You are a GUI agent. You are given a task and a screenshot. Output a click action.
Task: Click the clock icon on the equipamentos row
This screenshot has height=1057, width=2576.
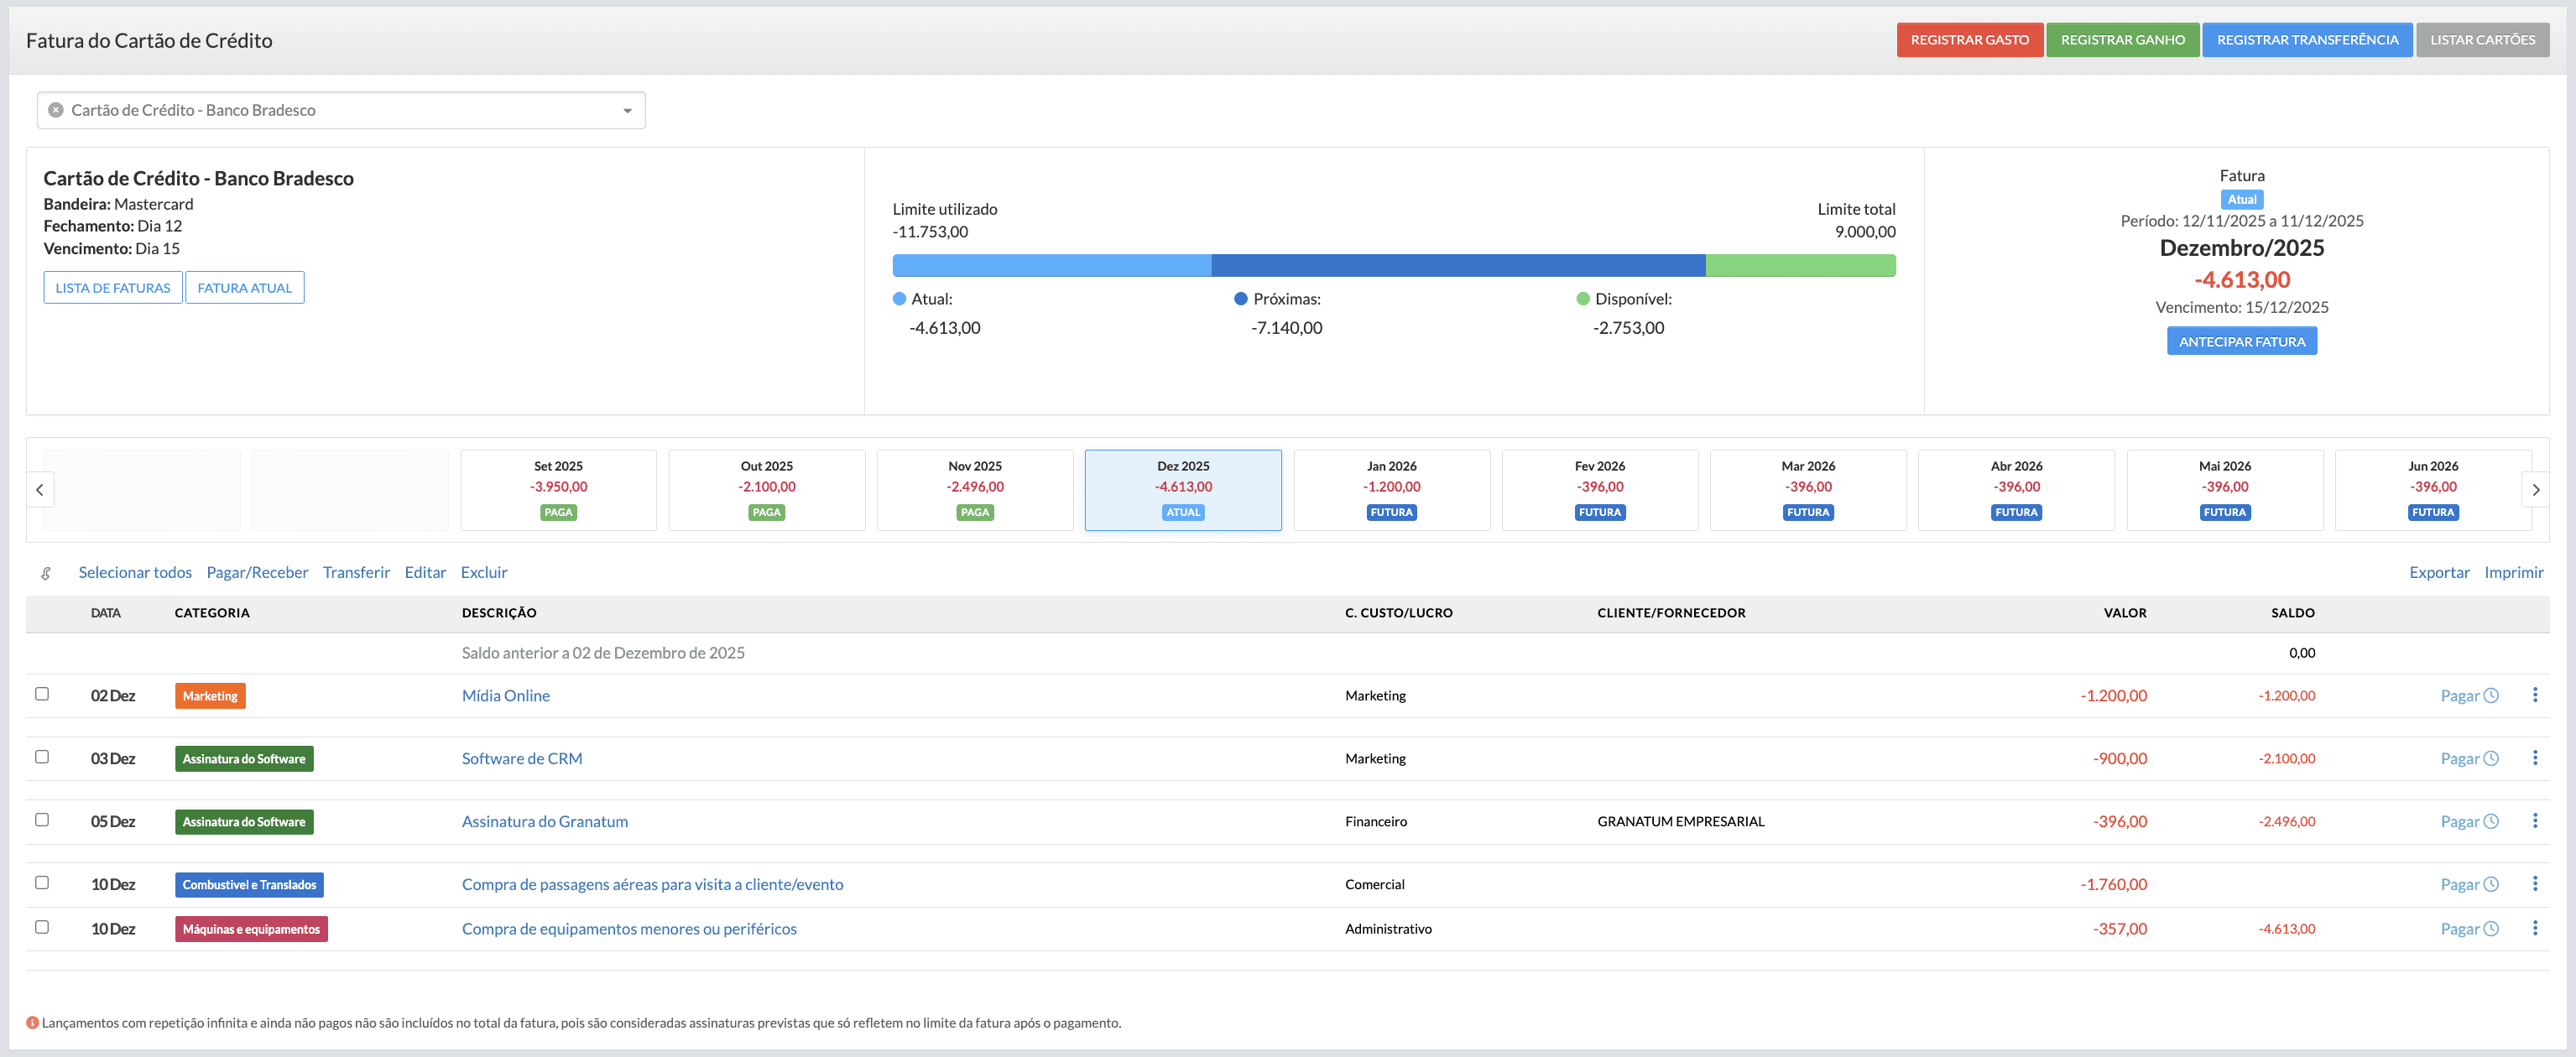point(2491,929)
